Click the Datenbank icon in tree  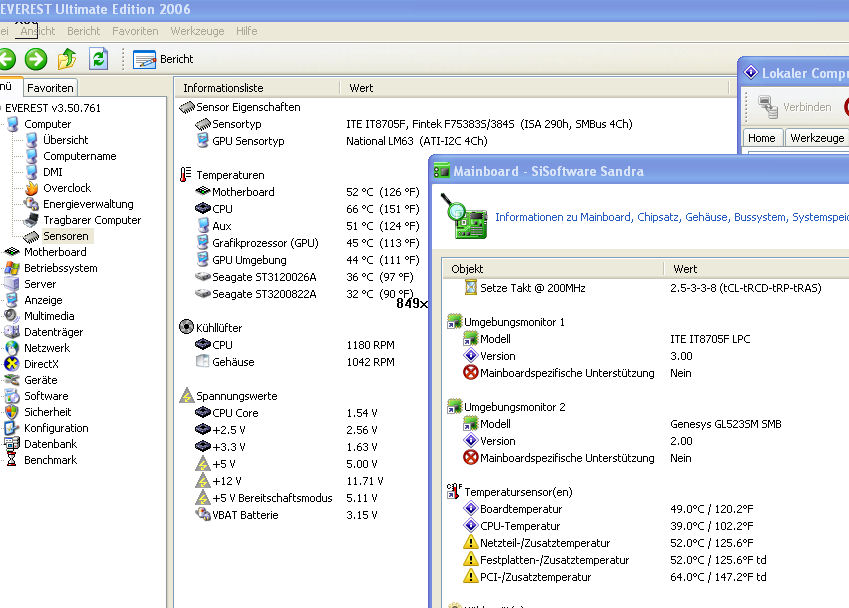(12, 444)
